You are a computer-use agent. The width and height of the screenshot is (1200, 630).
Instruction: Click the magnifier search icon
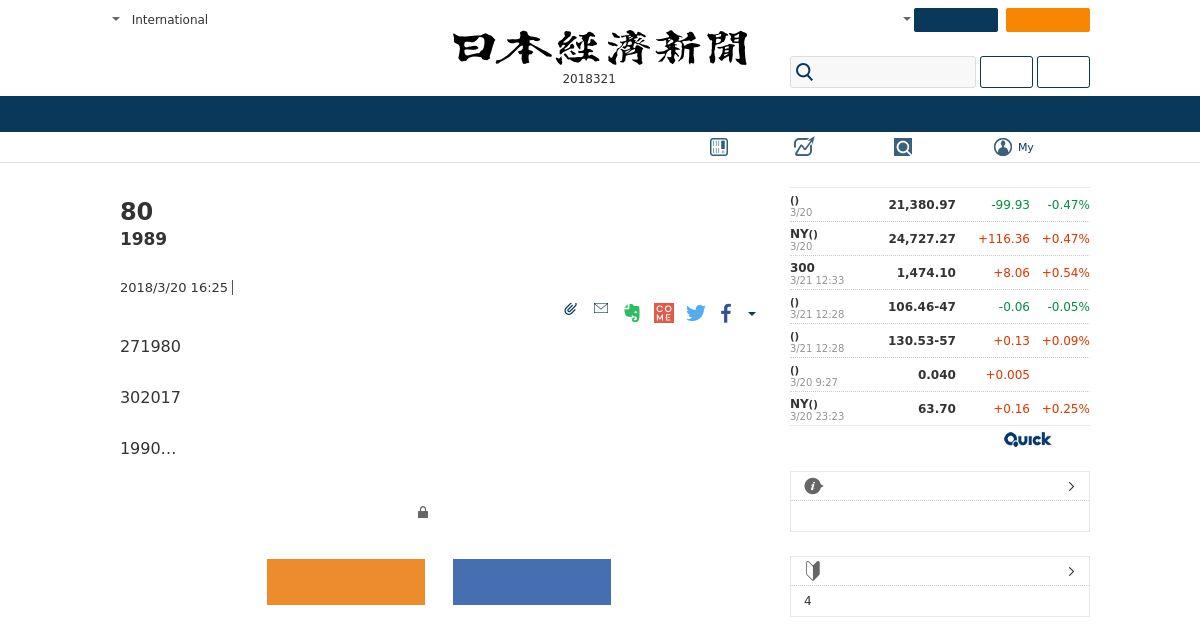[805, 72]
